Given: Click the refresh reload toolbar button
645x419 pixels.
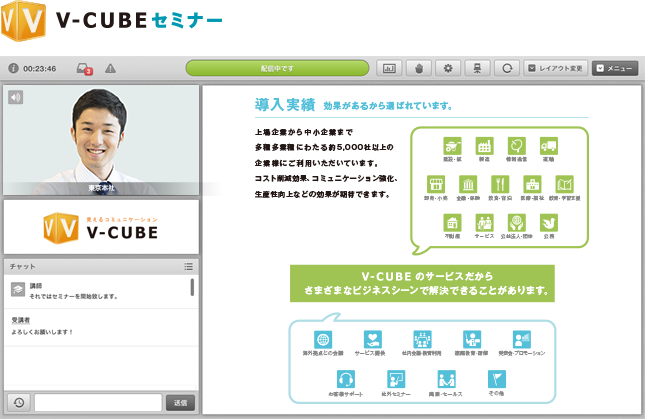Looking at the screenshot, I should pyautogui.click(x=507, y=68).
